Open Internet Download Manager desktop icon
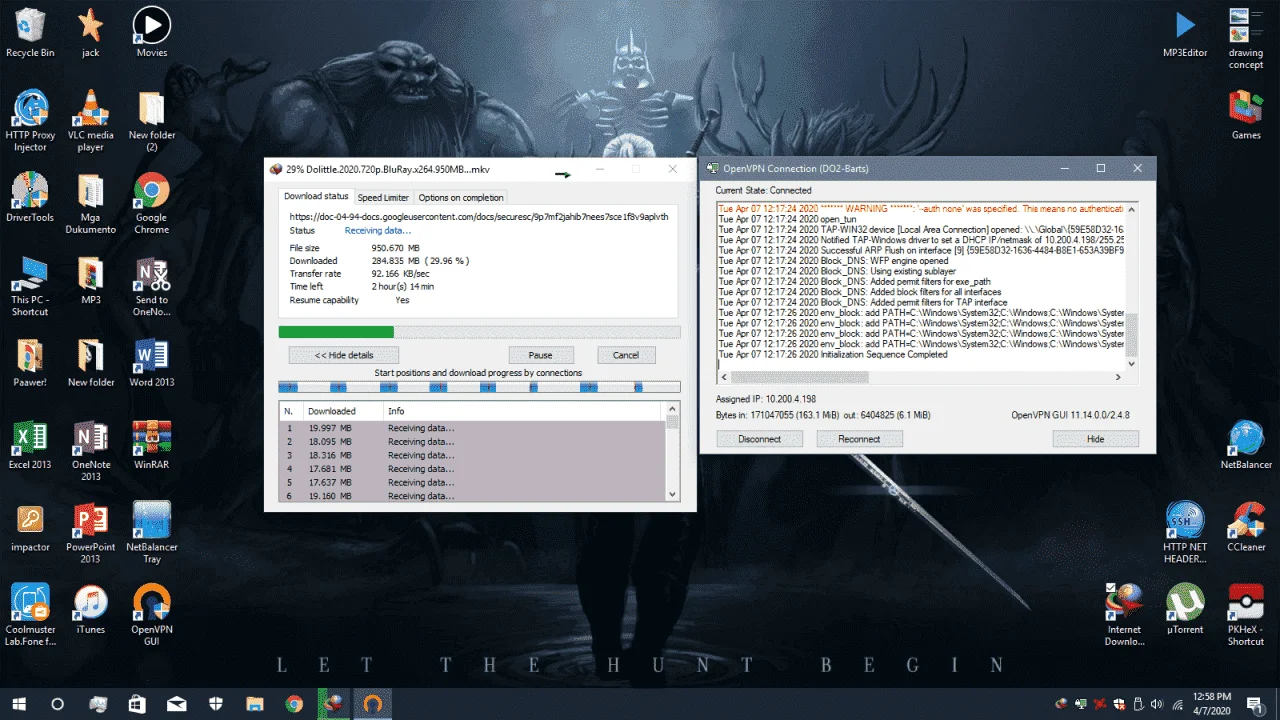This screenshot has height=720, width=1280. pyautogui.click(x=1124, y=615)
